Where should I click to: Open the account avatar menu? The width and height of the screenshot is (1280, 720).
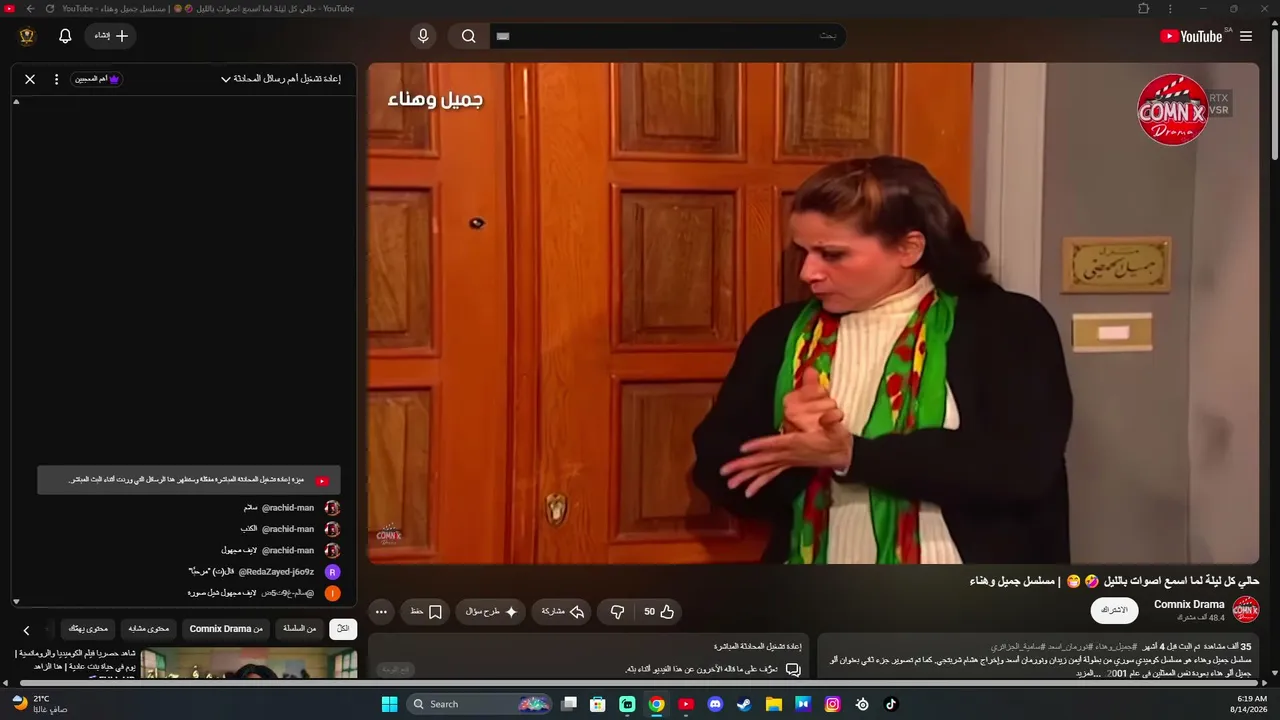point(27,36)
